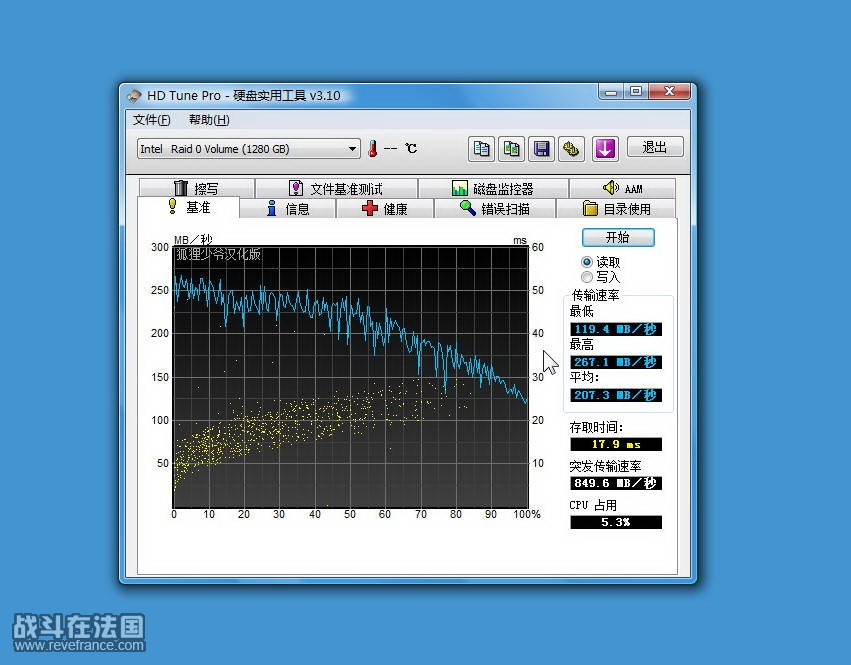The height and width of the screenshot is (665, 851).
Task: Click the burst rate value 849.6 MB/秒
Action: point(616,483)
